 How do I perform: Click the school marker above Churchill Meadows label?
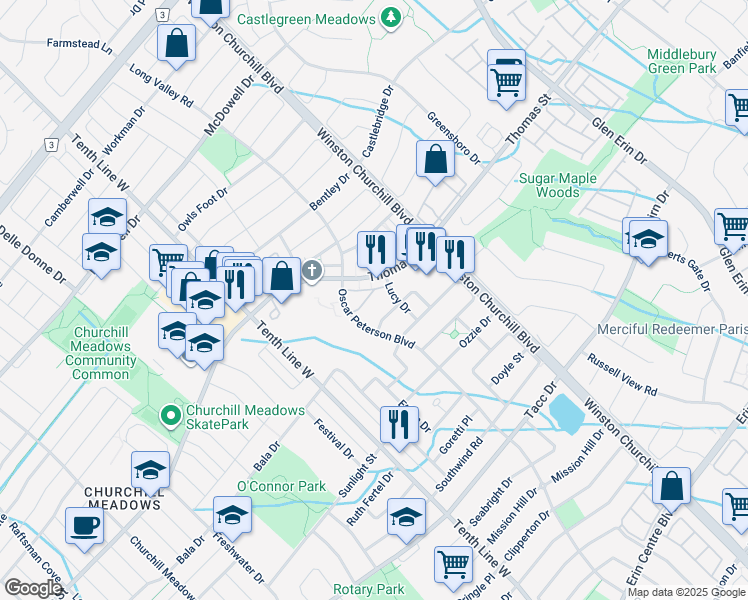tap(150, 469)
